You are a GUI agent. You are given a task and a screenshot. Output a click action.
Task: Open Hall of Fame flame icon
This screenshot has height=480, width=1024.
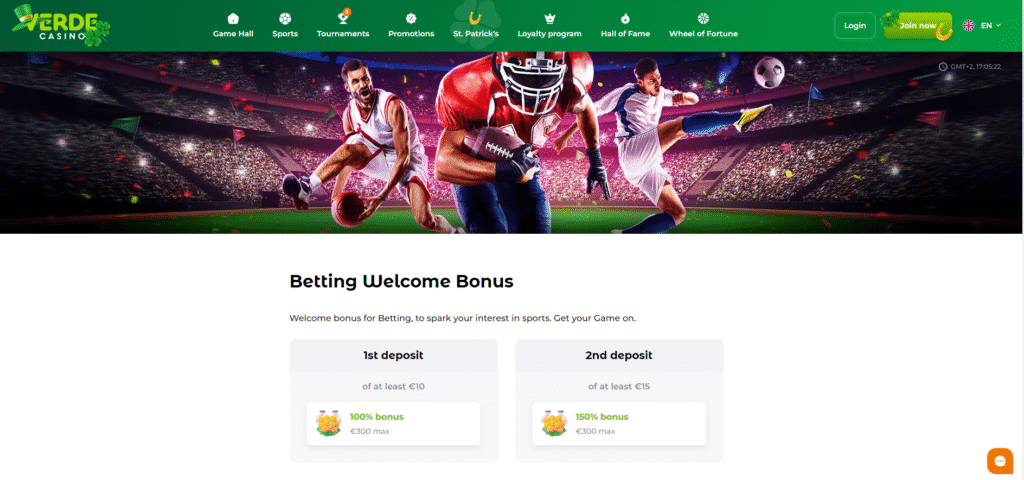tap(625, 18)
